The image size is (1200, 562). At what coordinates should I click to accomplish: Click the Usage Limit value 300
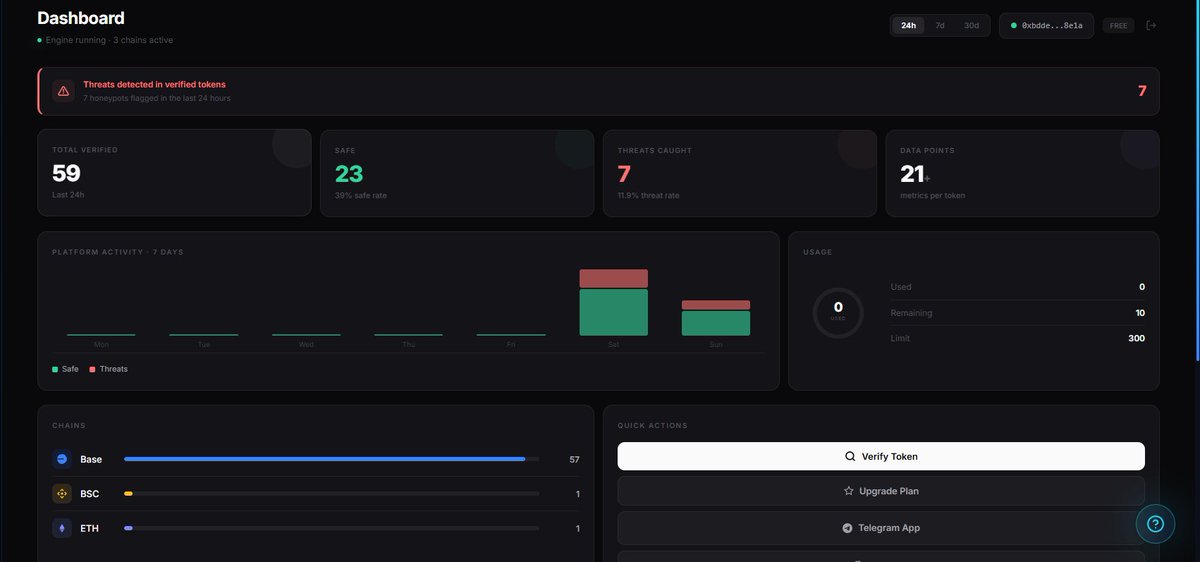tap(1137, 338)
